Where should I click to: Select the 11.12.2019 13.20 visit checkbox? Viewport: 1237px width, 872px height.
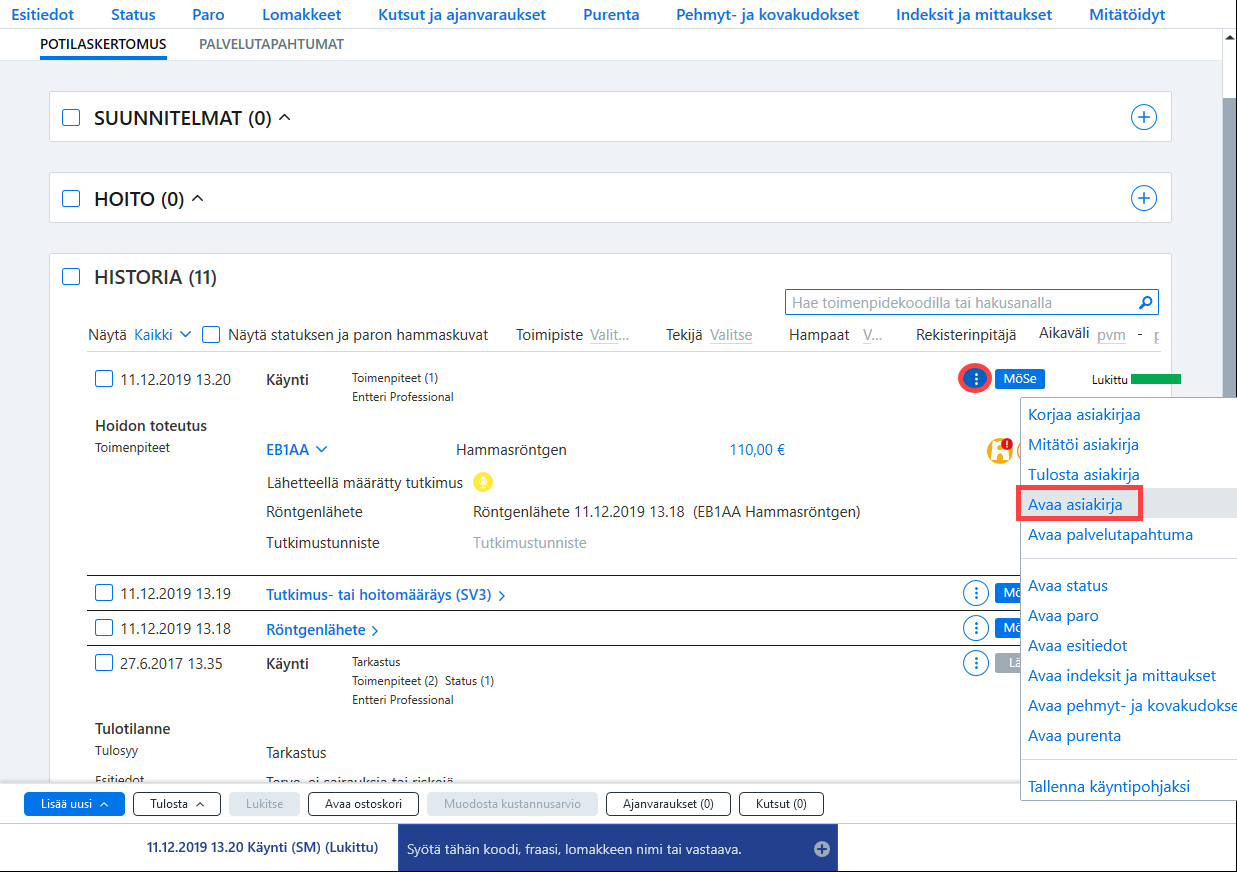pyautogui.click(x=104, y=379)
